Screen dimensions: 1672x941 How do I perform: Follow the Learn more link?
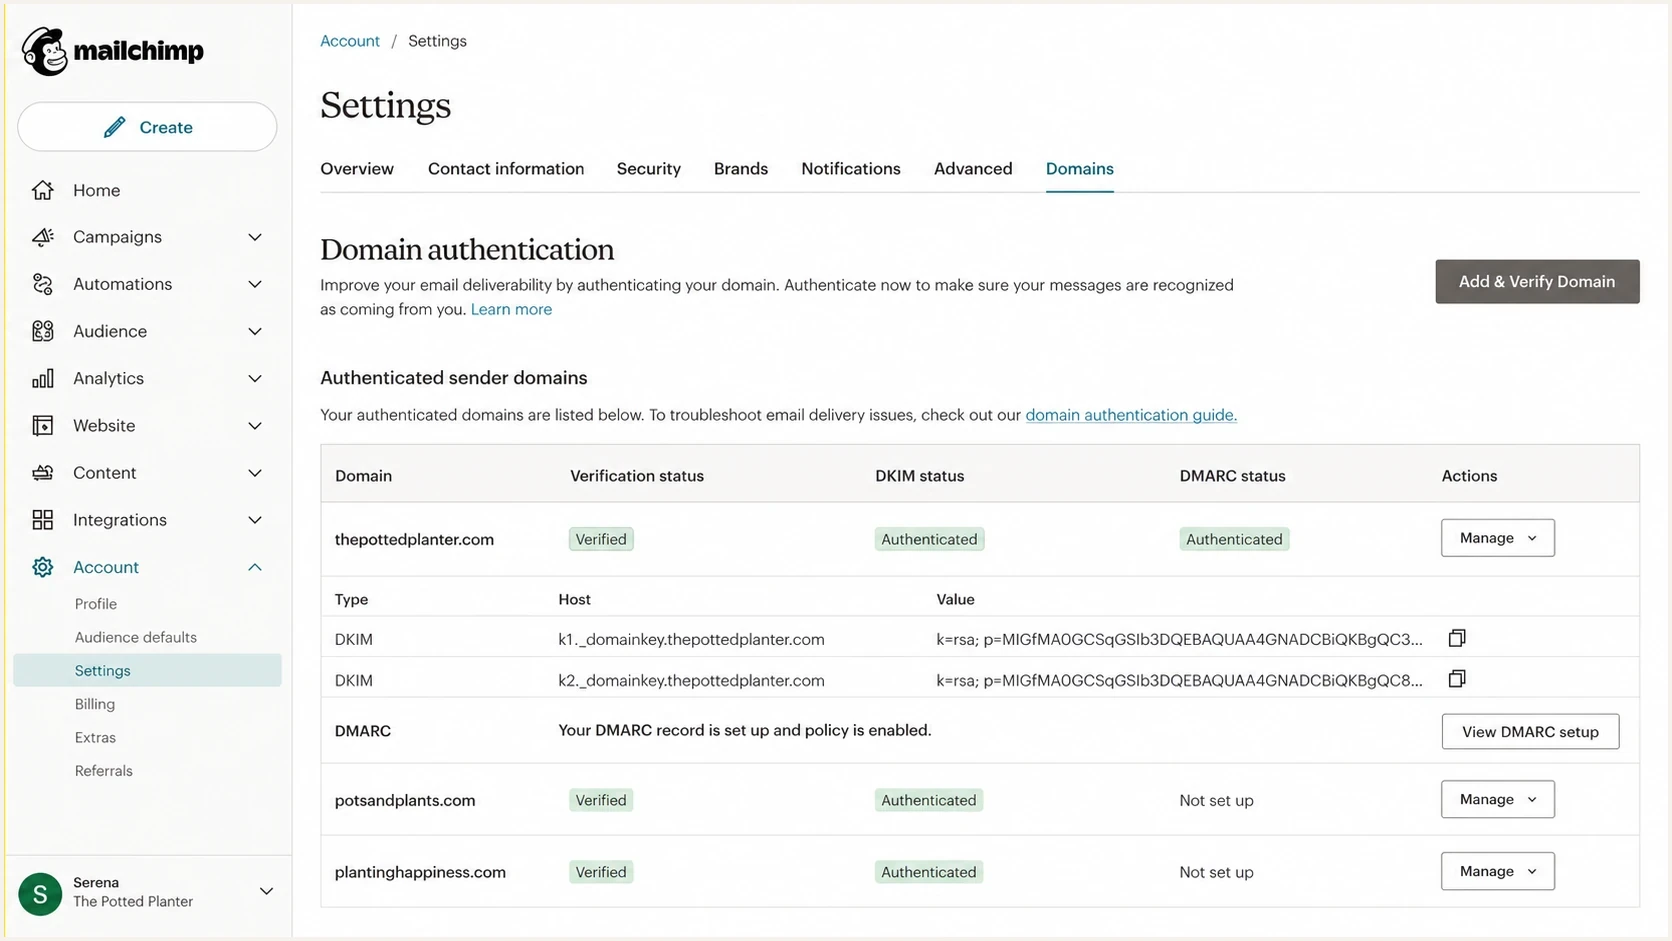tap(511, 309)
